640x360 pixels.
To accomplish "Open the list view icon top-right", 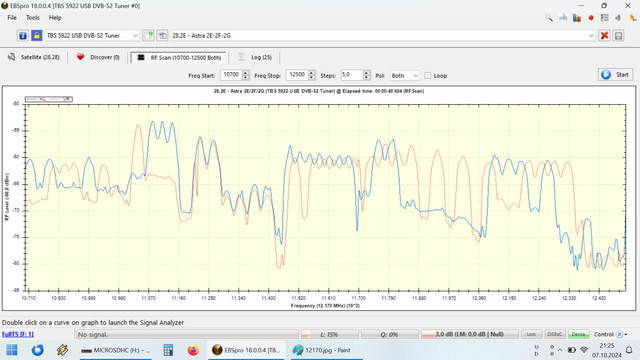I will tap(604, 18).
